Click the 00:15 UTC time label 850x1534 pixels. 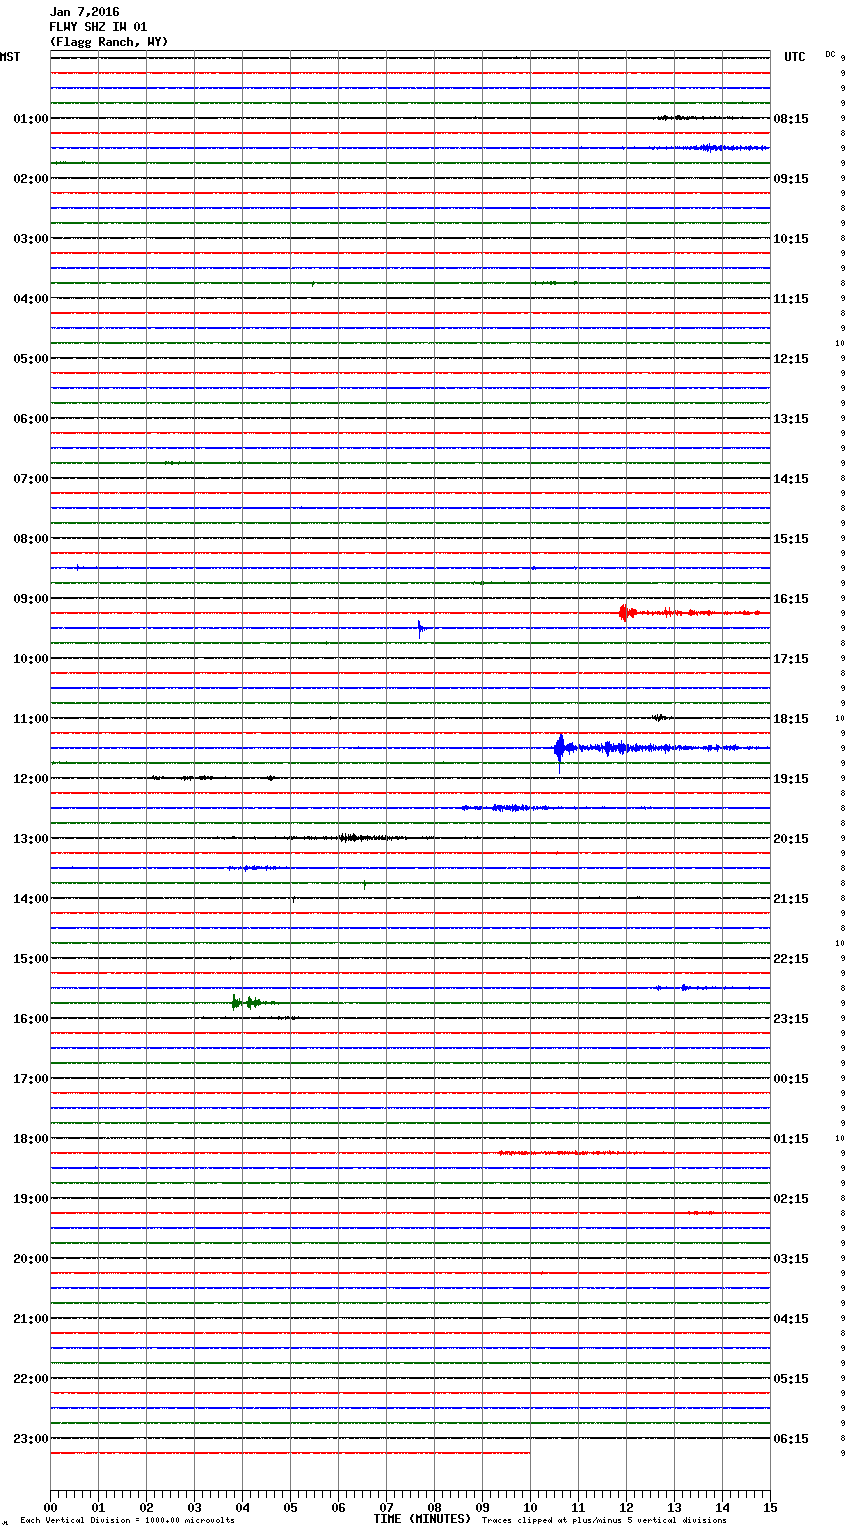pos(791,1078)
